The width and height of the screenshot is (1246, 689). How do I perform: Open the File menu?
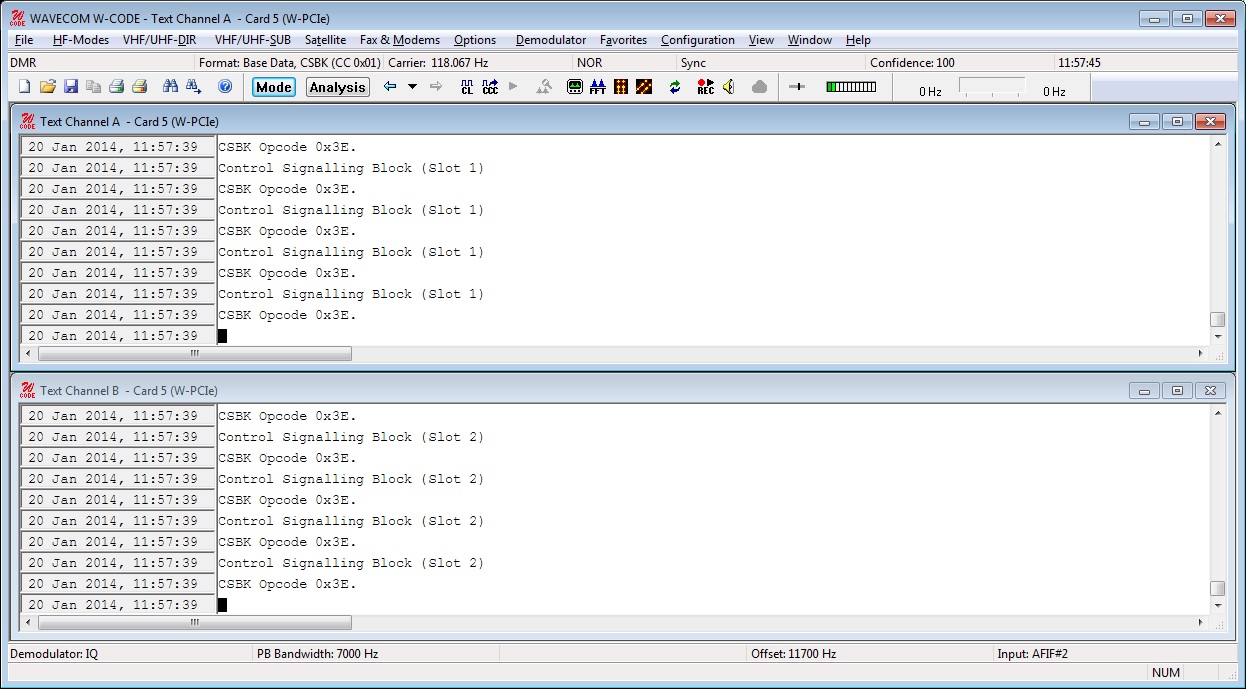click(x=24, y=40)
